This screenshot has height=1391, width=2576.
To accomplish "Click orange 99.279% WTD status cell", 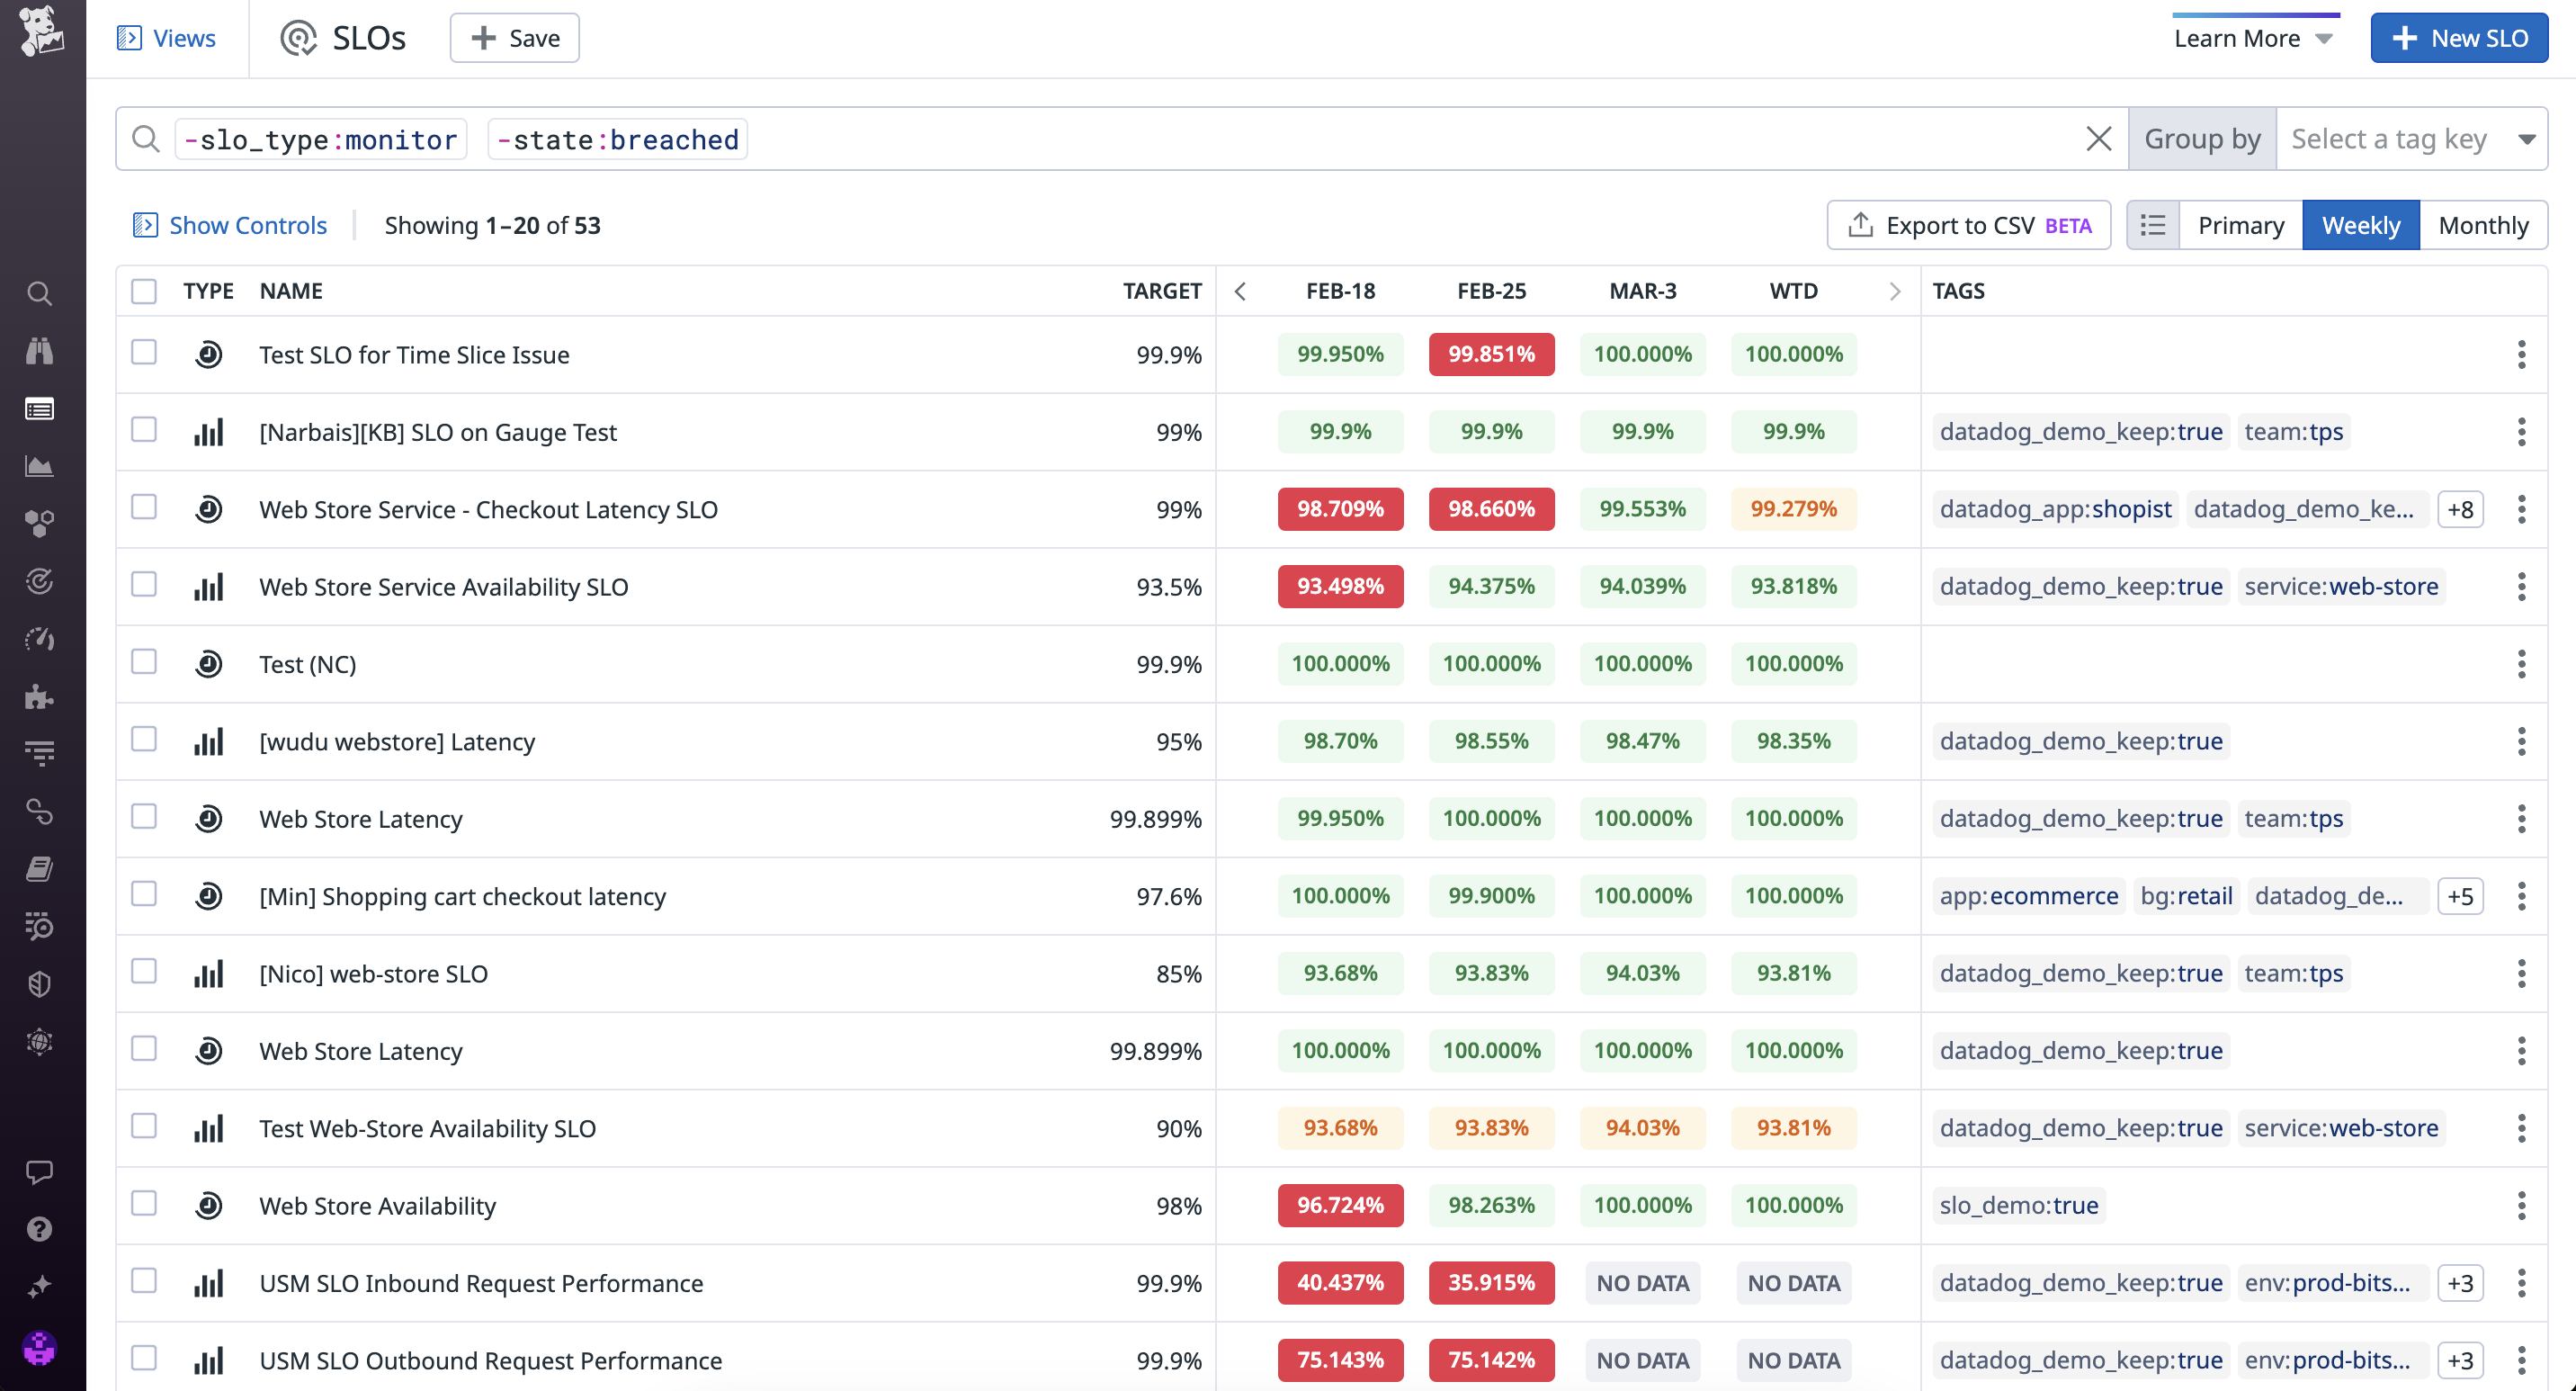I will click(x=1793, y=509).
